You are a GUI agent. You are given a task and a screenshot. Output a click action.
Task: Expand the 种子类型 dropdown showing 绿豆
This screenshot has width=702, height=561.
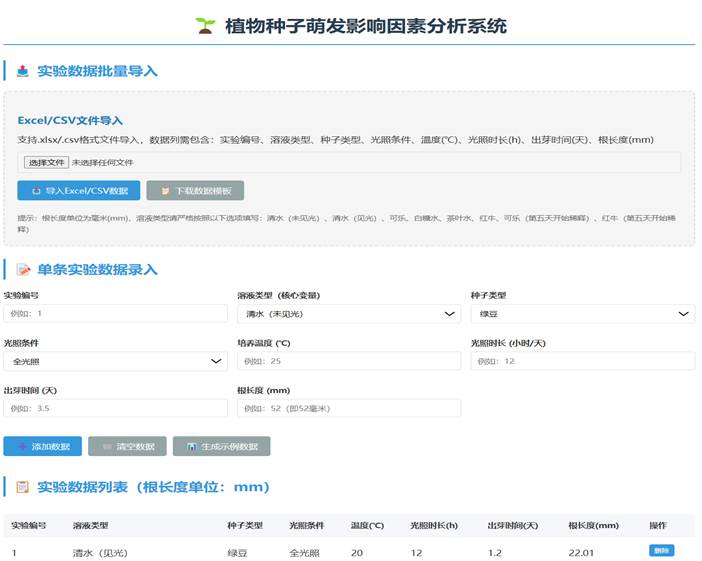pos(582,314)
